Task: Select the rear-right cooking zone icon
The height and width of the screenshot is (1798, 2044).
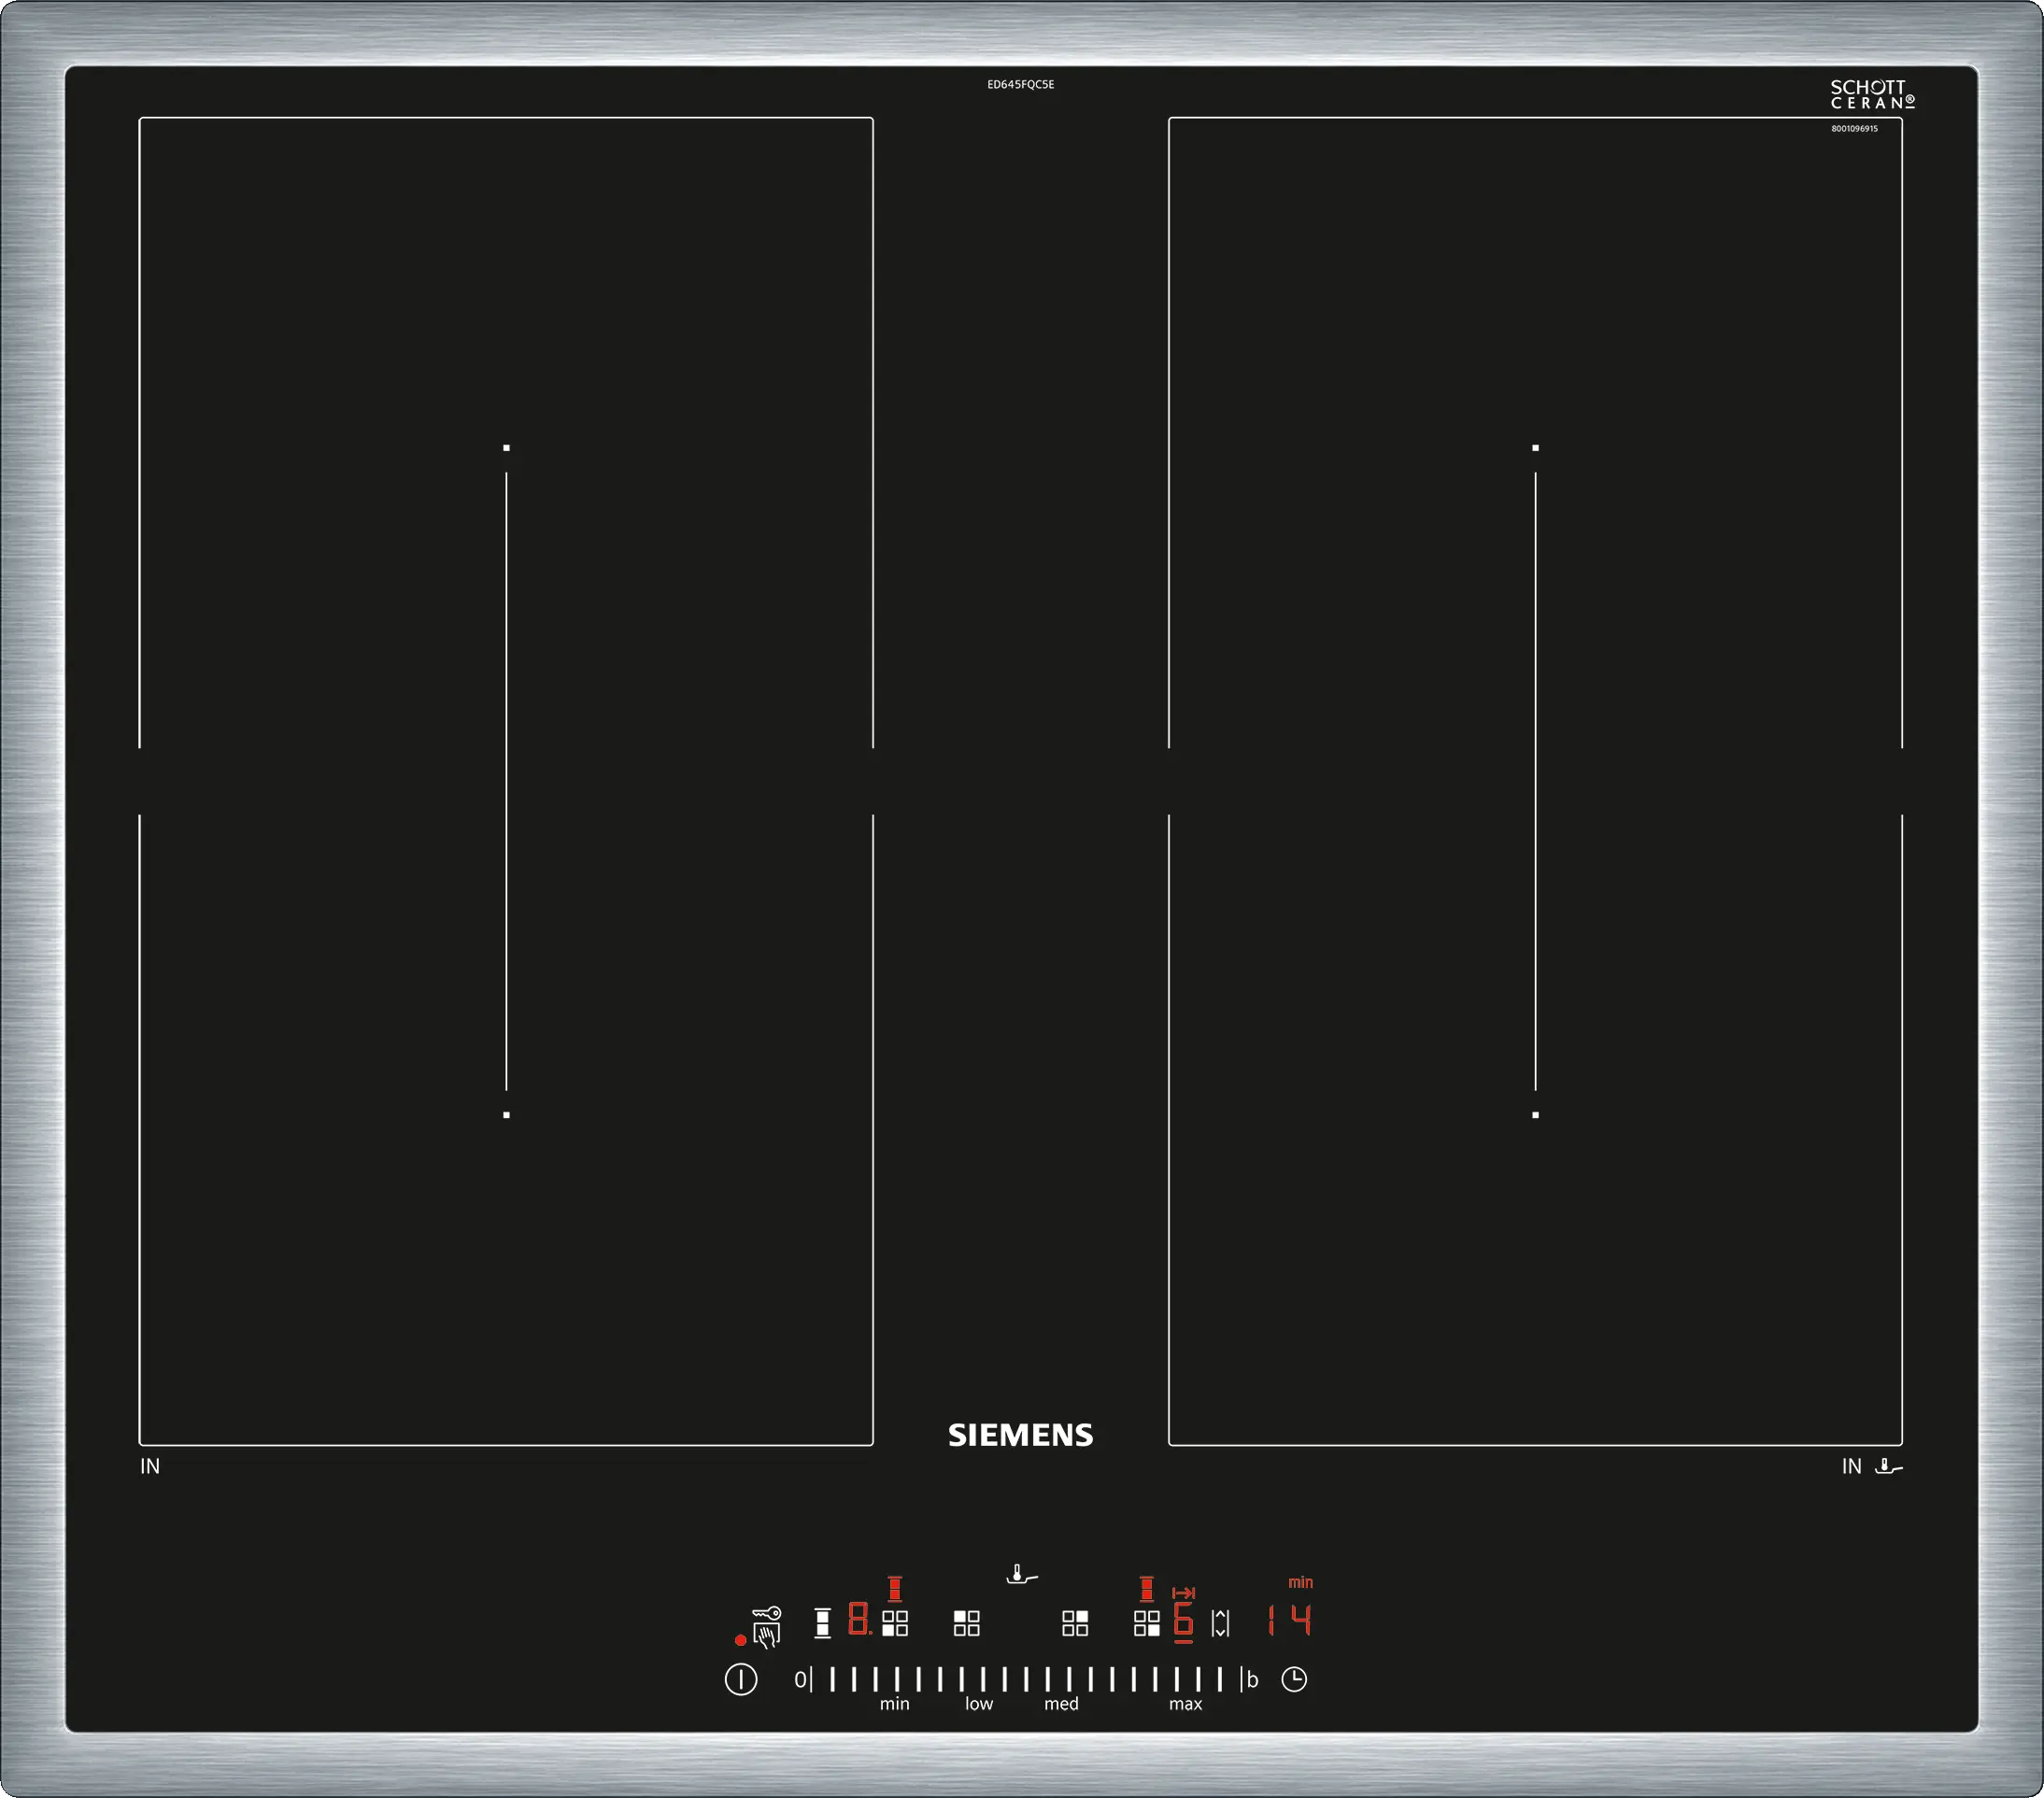Action: [1075, 1622]
